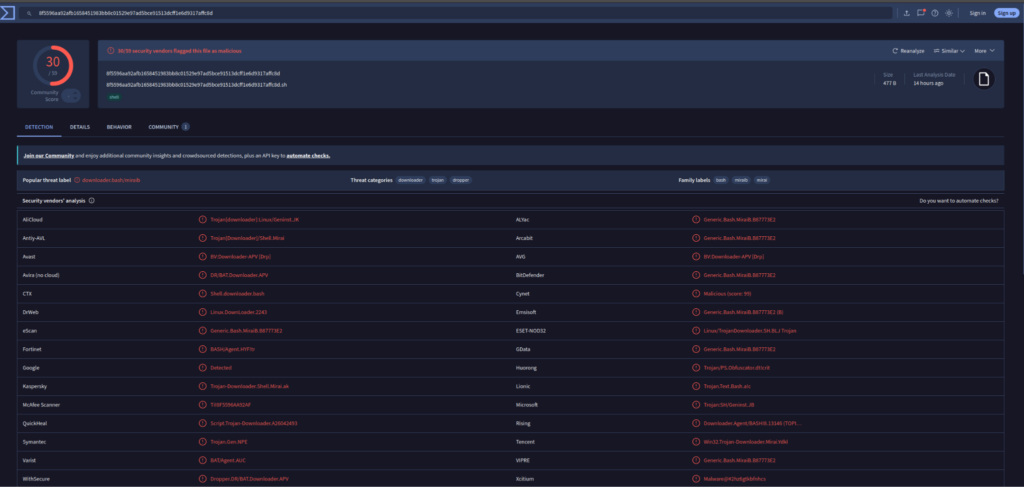Screen dimensions: 1024x487
Task: Click the alert icon on Cynet row
Action: (696, 294)
